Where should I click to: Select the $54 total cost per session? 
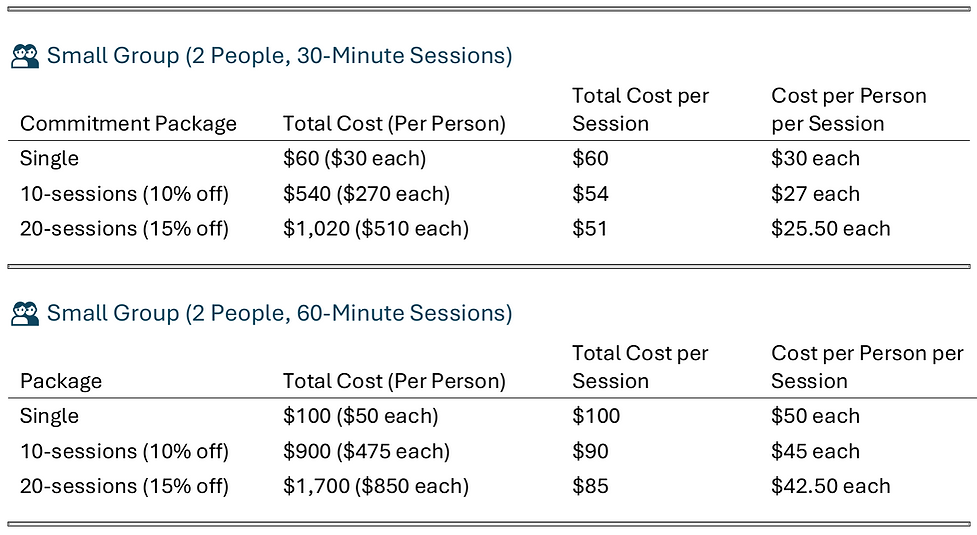click(x=590, y=194)
